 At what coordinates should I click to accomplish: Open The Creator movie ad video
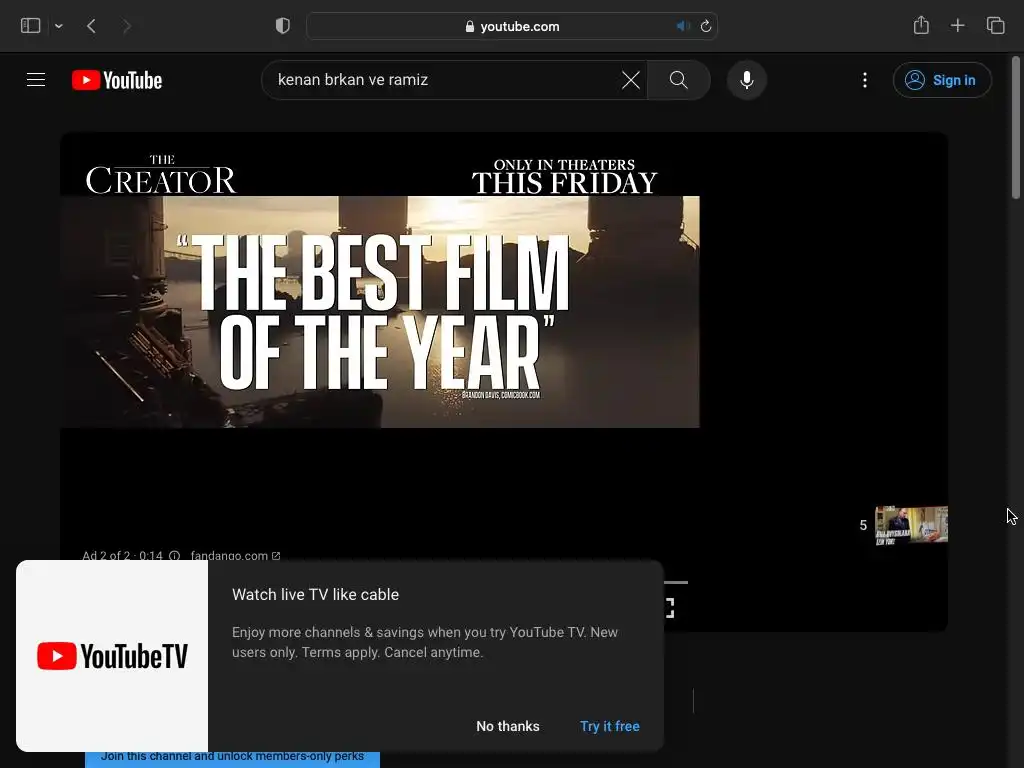[x=379, y=312]
